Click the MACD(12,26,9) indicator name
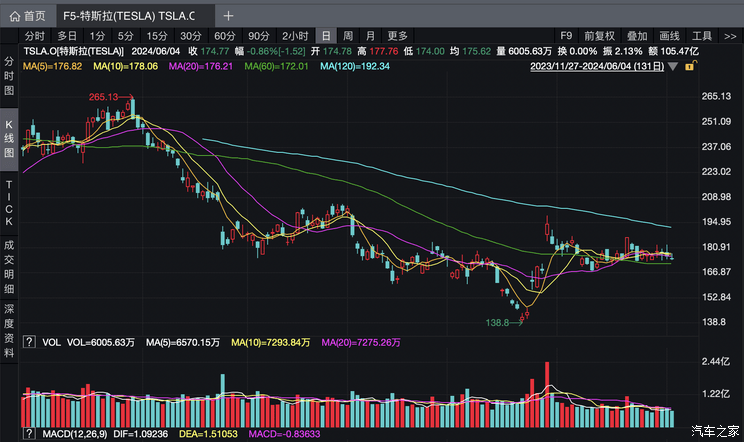Screen dimensions: 744x442 pos(74,434)
